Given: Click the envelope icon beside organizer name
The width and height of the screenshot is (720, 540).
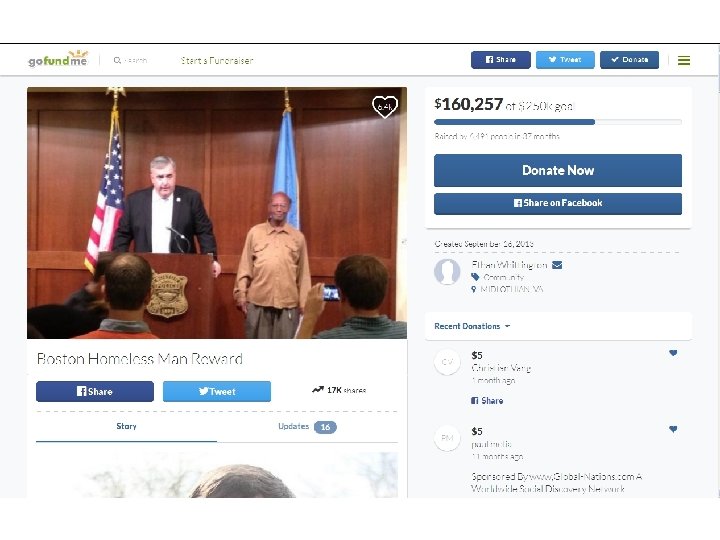Looking at the screenshot, I should coord(557,265).
